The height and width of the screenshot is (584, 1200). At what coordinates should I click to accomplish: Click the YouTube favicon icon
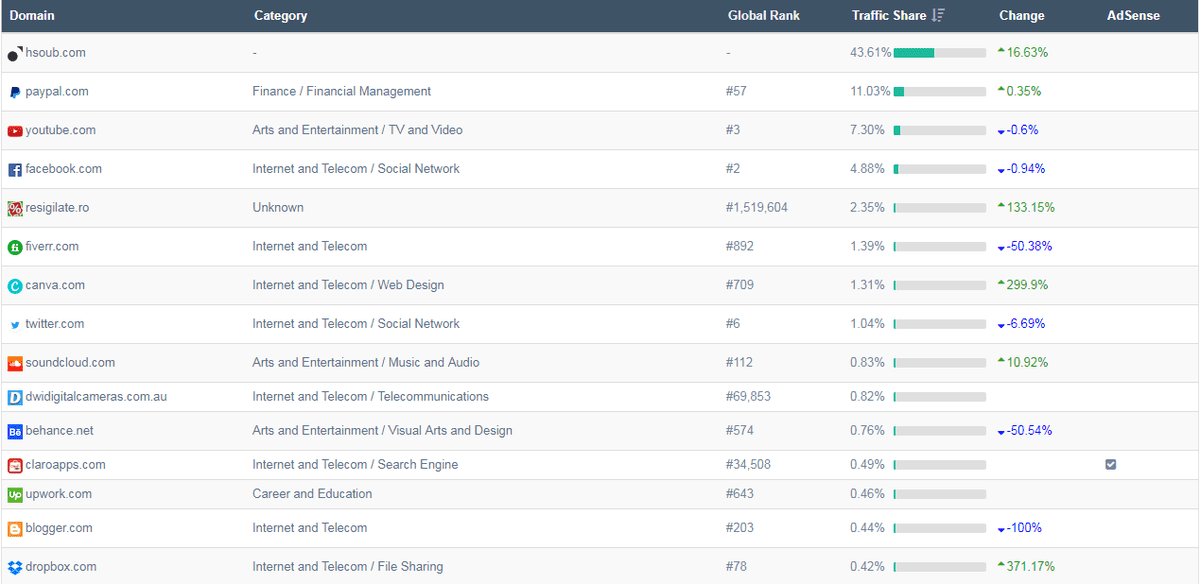pos(15,131)
